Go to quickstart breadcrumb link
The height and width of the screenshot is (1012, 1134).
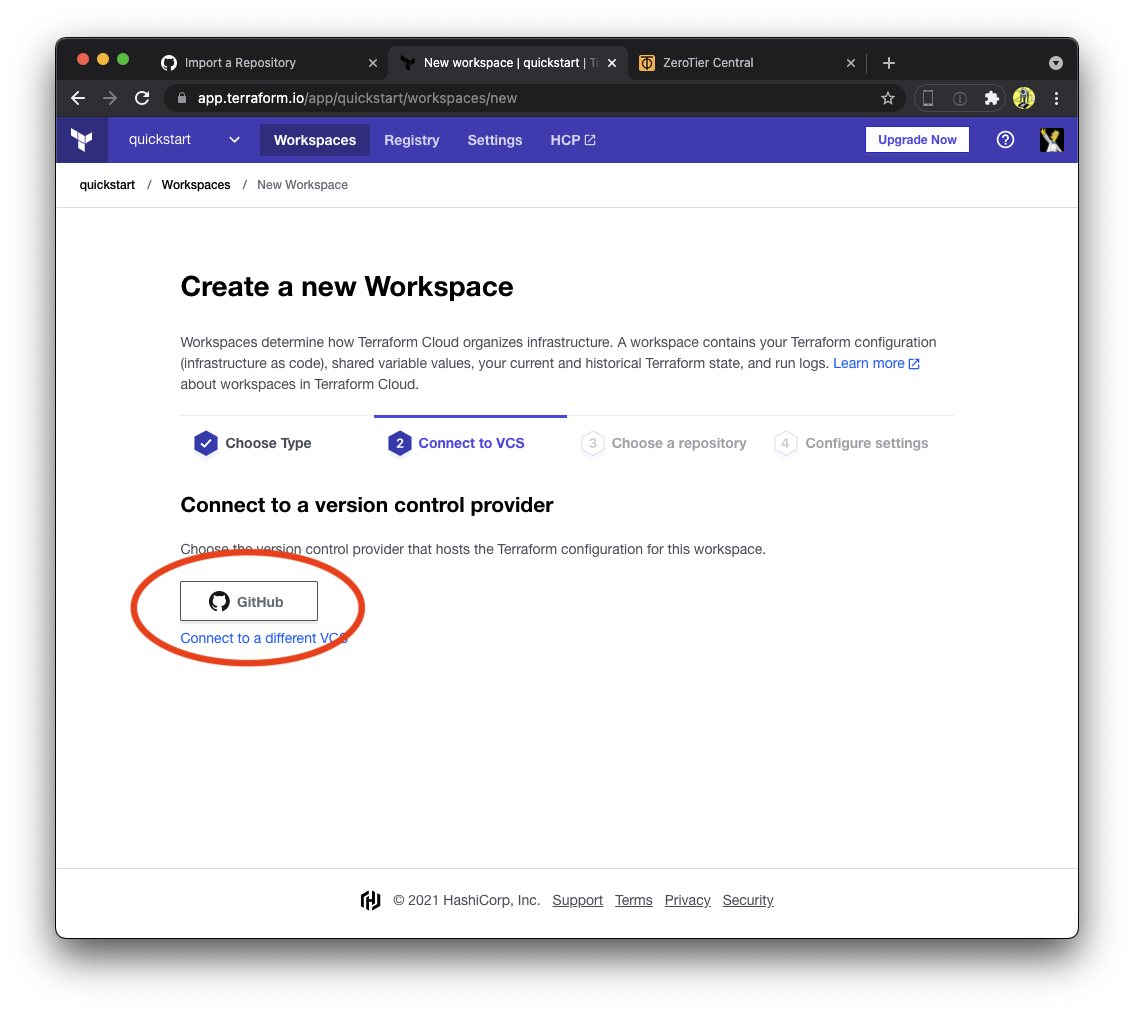(x=107, y=184)
